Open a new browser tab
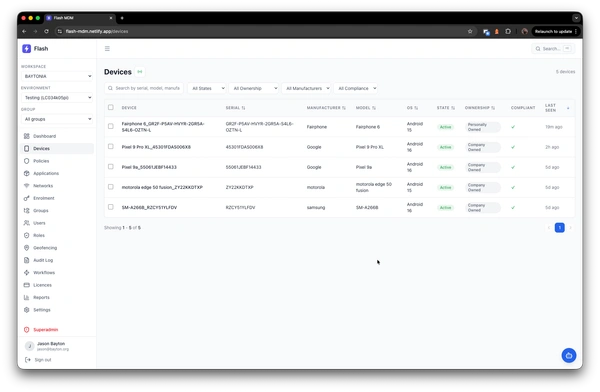The width and height of the screenshot is (600, 392). pos(122,18)
